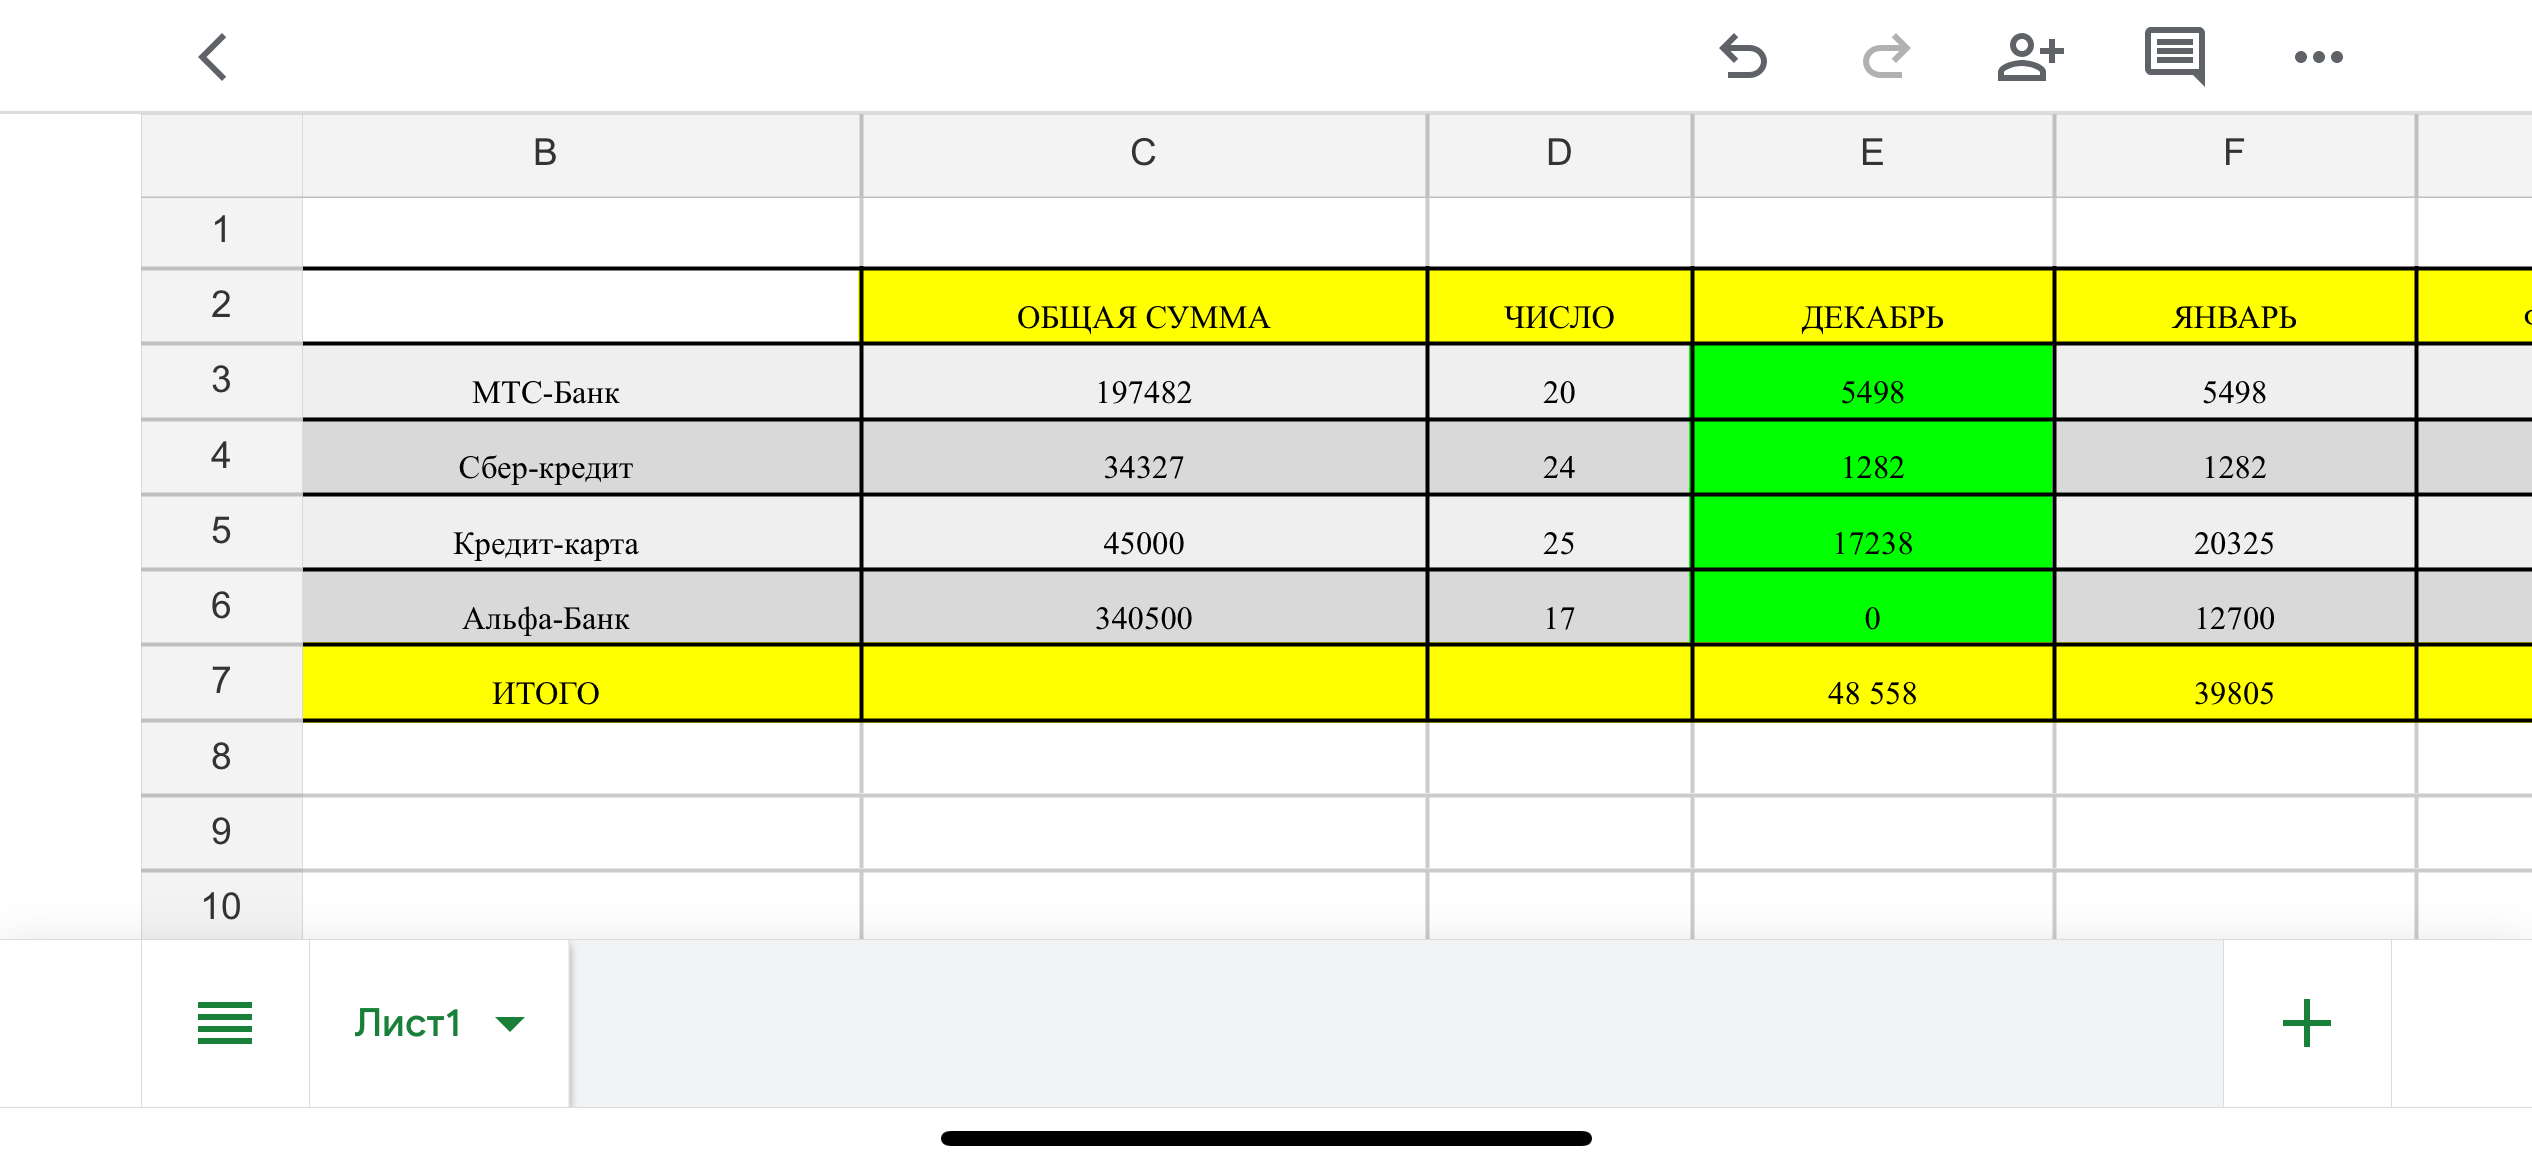Select row 7 header
Image resolution: width=2532 pixels, height=1170 pixels.
(x=221, y=681)
